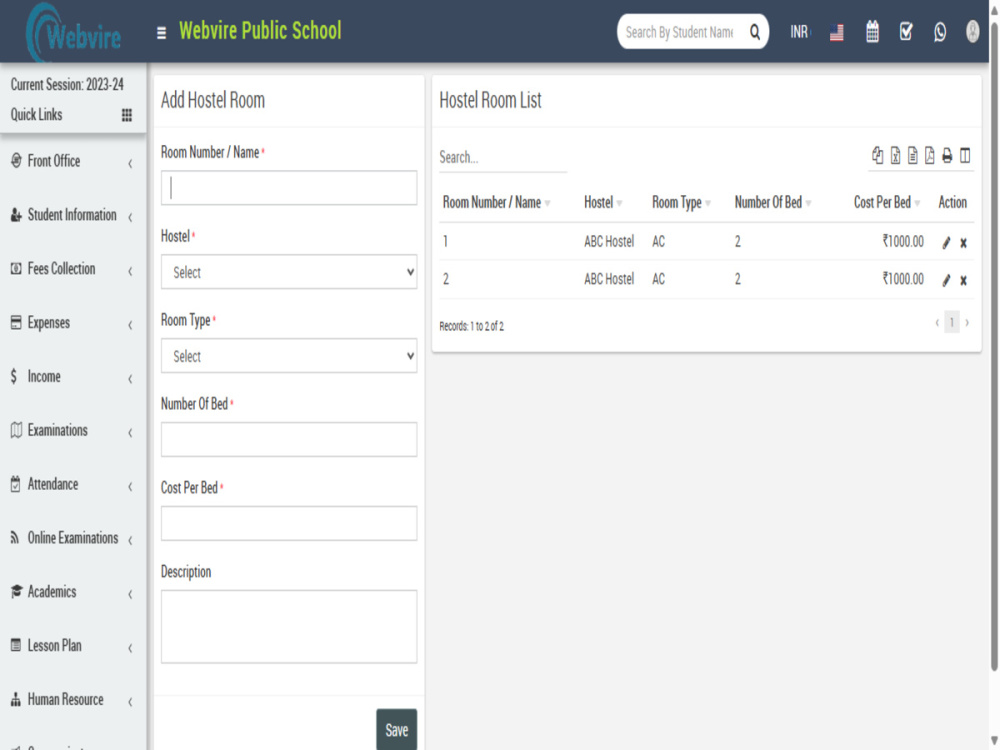Expand the Front Office menu
Image resolution: width=1000 pixels, height=750 pixels.
[73, 161]
